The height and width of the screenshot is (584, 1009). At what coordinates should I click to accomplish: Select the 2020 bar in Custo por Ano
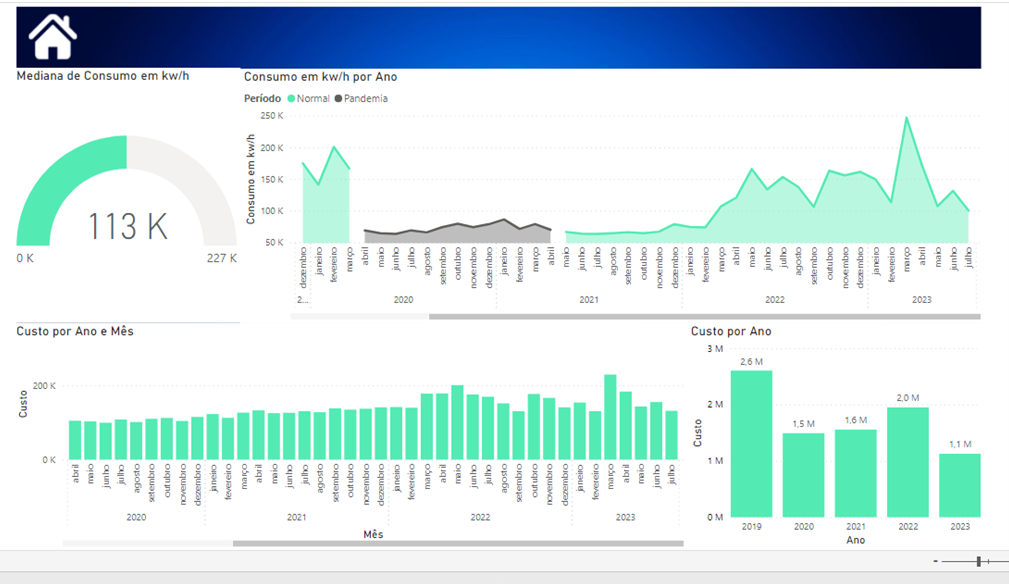[x=803, y=474]
